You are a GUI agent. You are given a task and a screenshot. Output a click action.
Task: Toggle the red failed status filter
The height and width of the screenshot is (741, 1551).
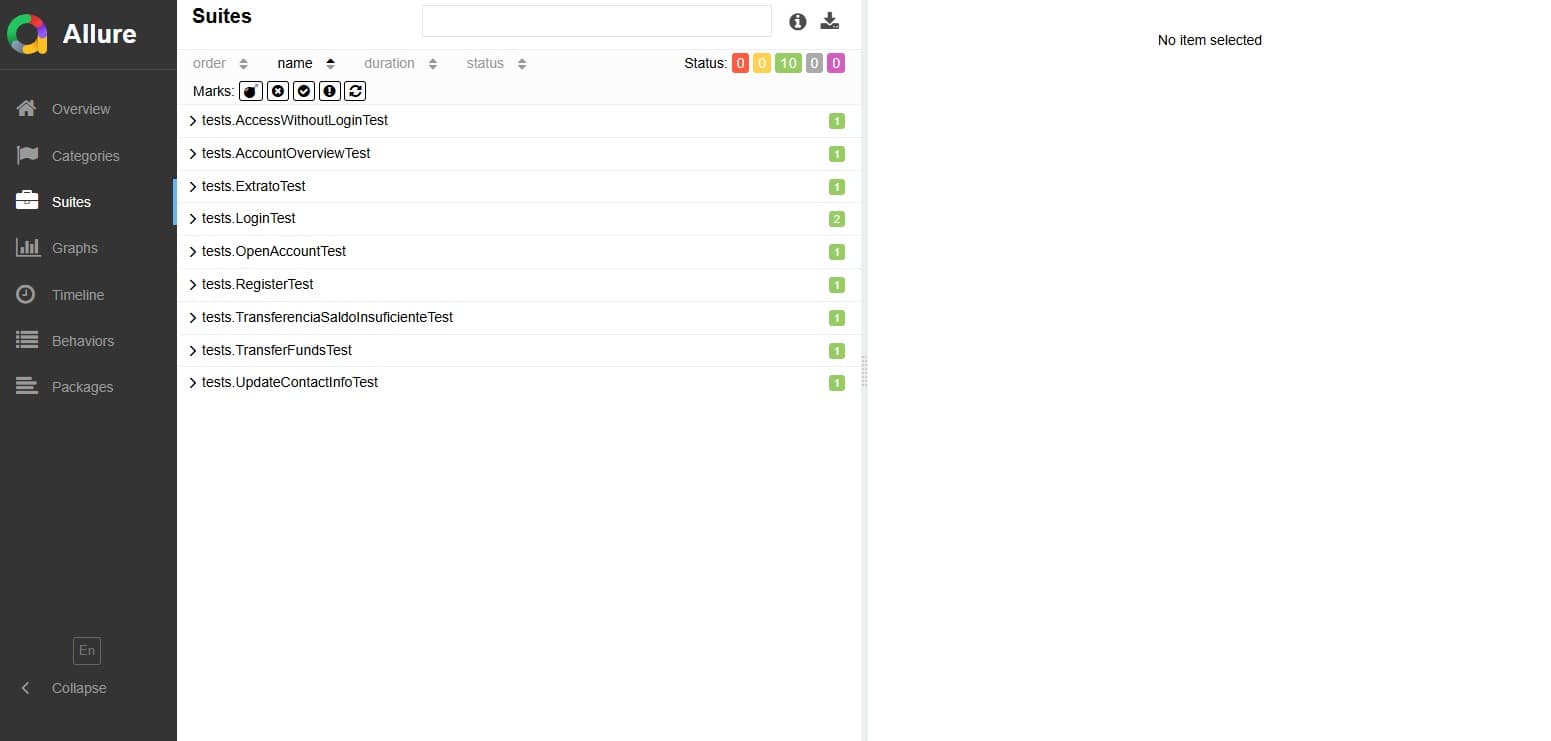(x=740, y=63)
